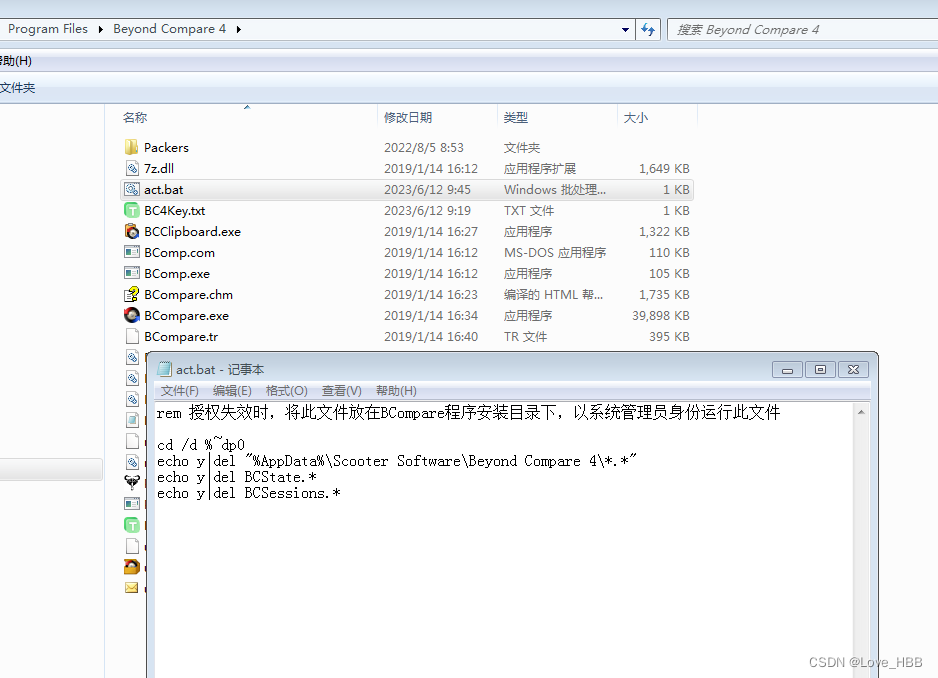The width and height of the screenshot is (938, 678).
Task: Select the act.bat file name
Action: (x=163, y=189)
